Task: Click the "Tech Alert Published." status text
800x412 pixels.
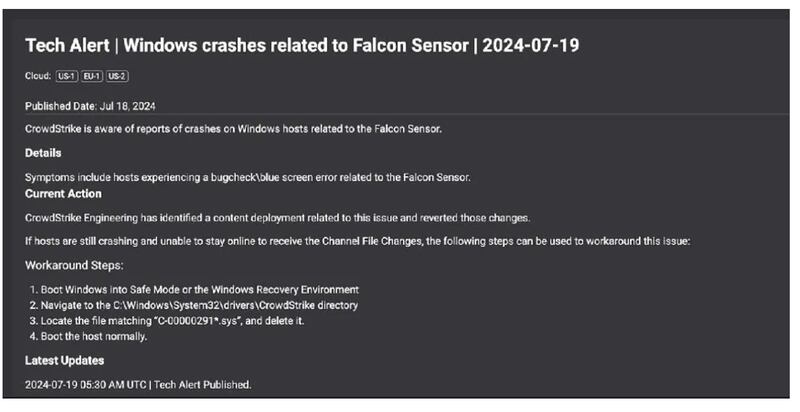Action: tap(209, 384)
